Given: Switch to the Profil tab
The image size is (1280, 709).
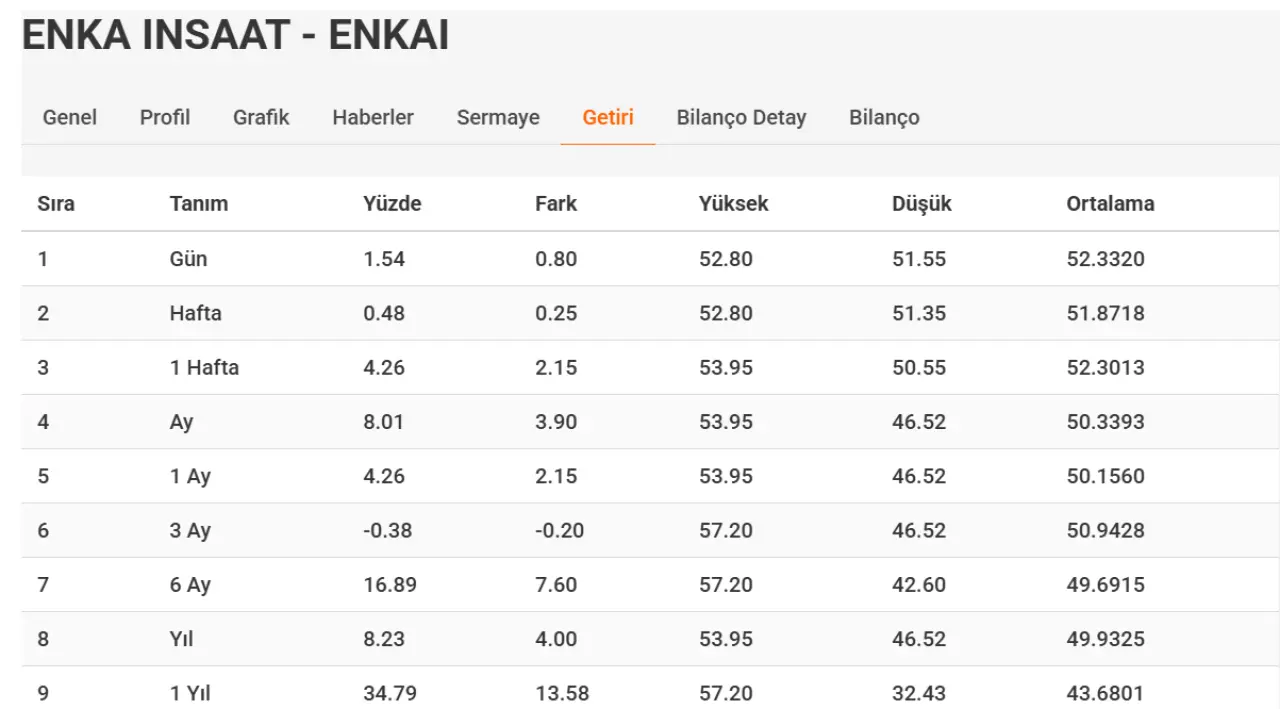Looking at the screenshot, I should pos(165,117).
